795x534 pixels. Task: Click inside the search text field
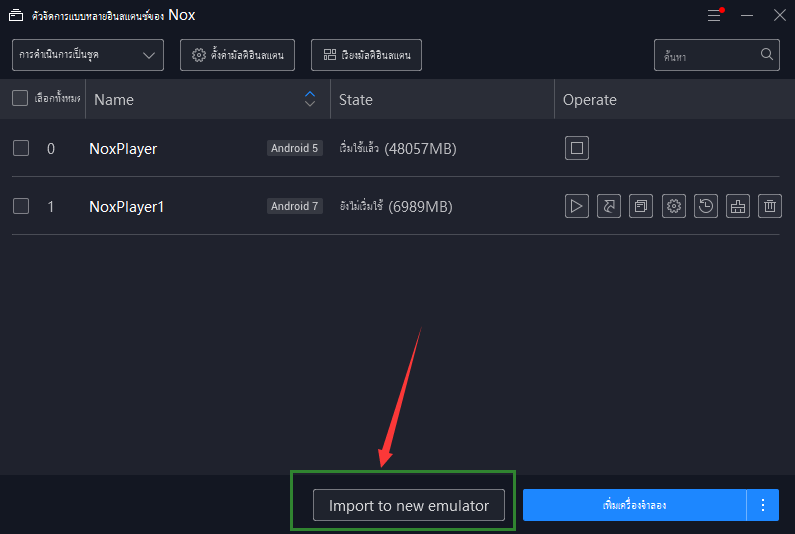[706, 55]
